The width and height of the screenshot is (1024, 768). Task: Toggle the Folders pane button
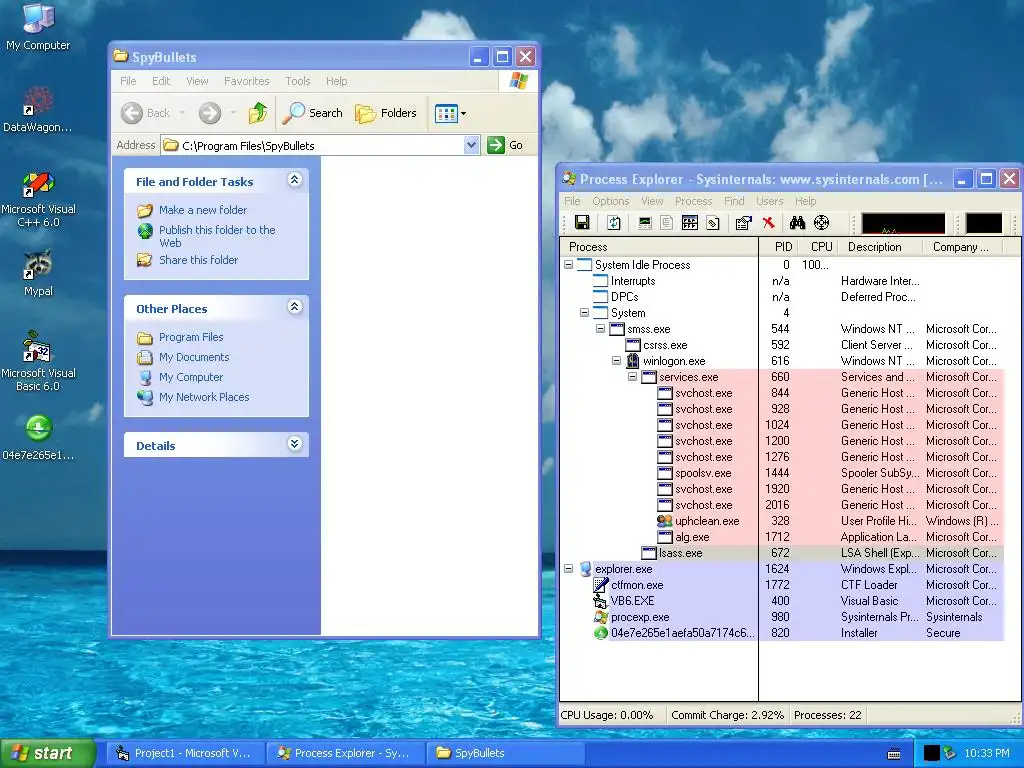[386, 113]
